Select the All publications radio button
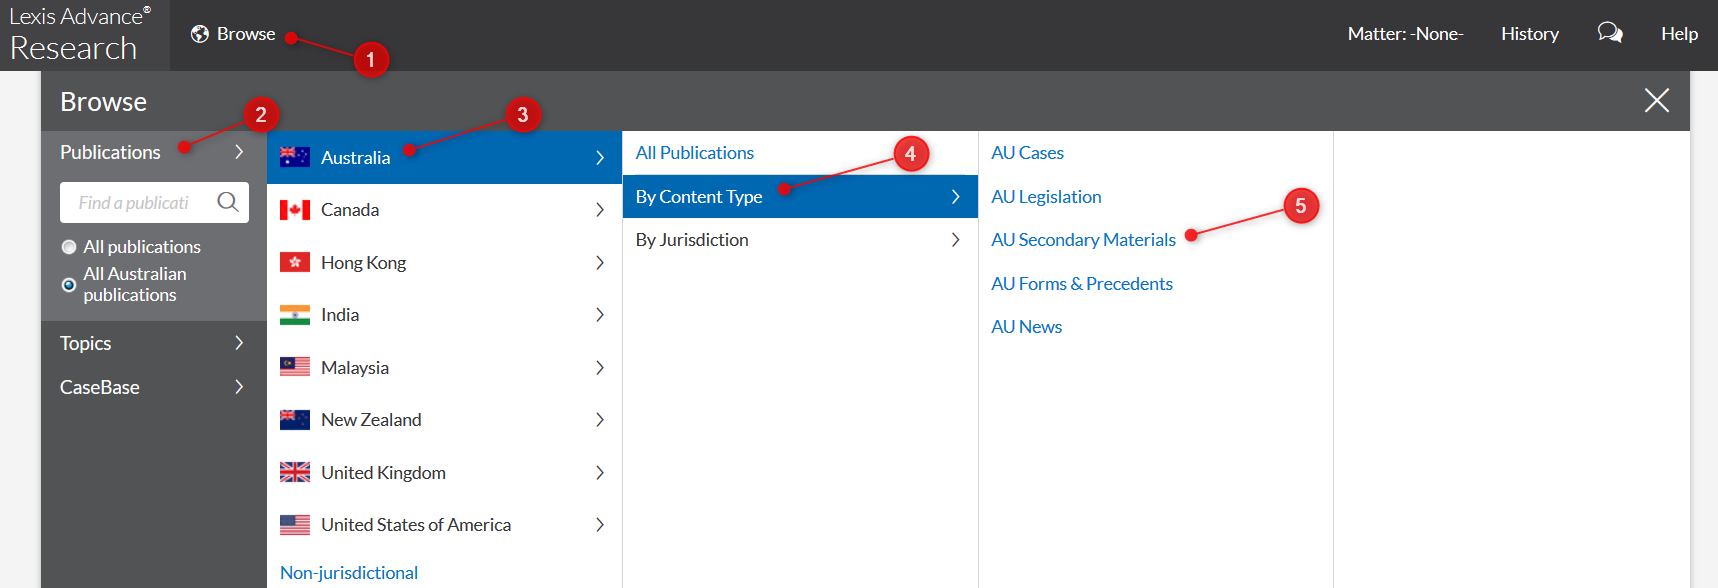 tap(69, 247)
